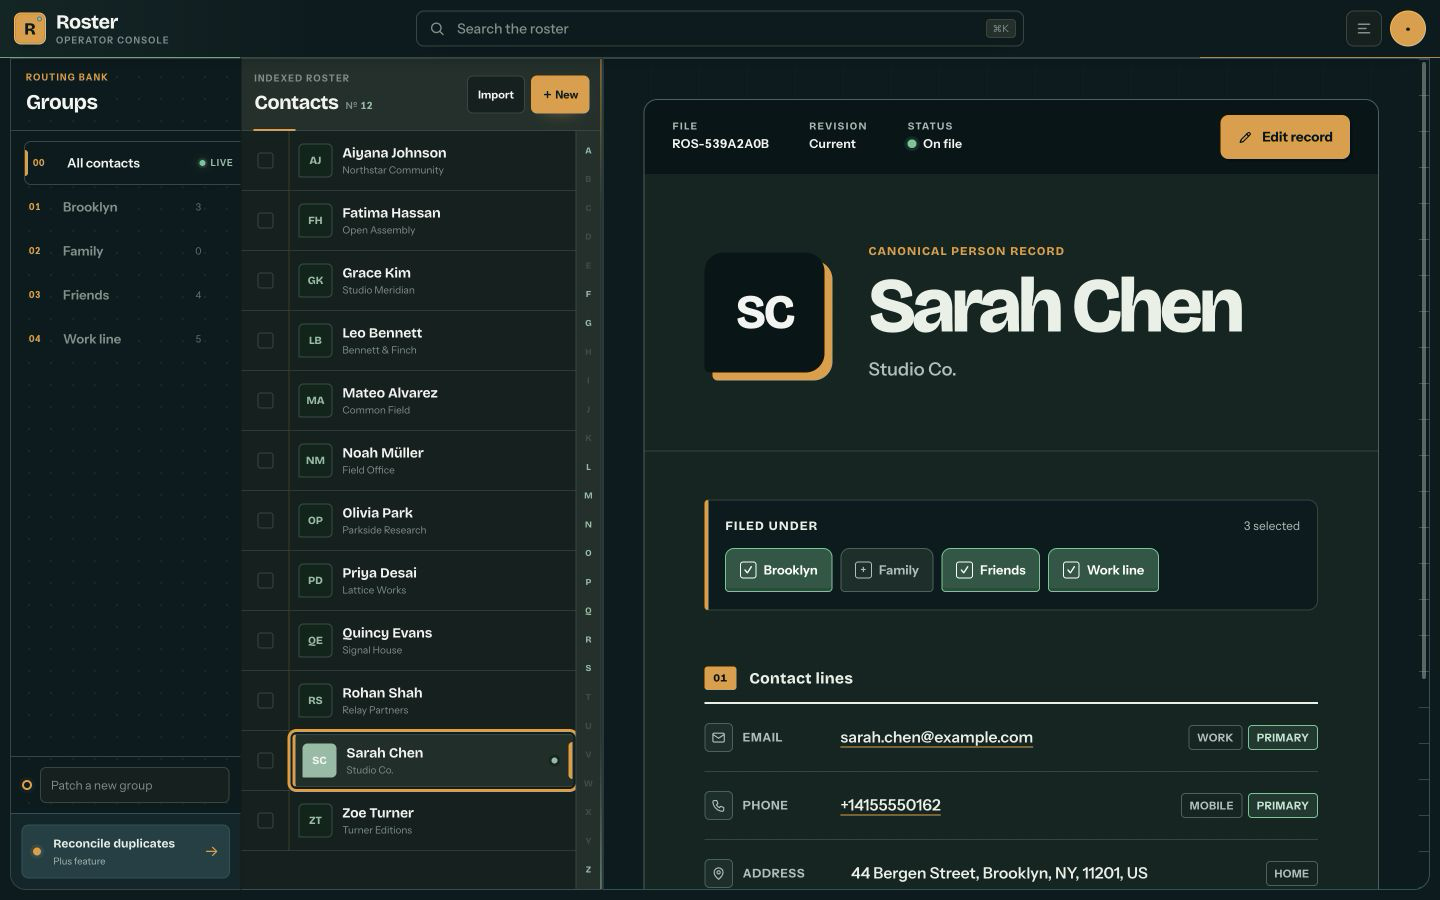Screen dimensions: 1440x900
Task: Toggle the Brooklyn filed-under chip
Action: point(778,570)
